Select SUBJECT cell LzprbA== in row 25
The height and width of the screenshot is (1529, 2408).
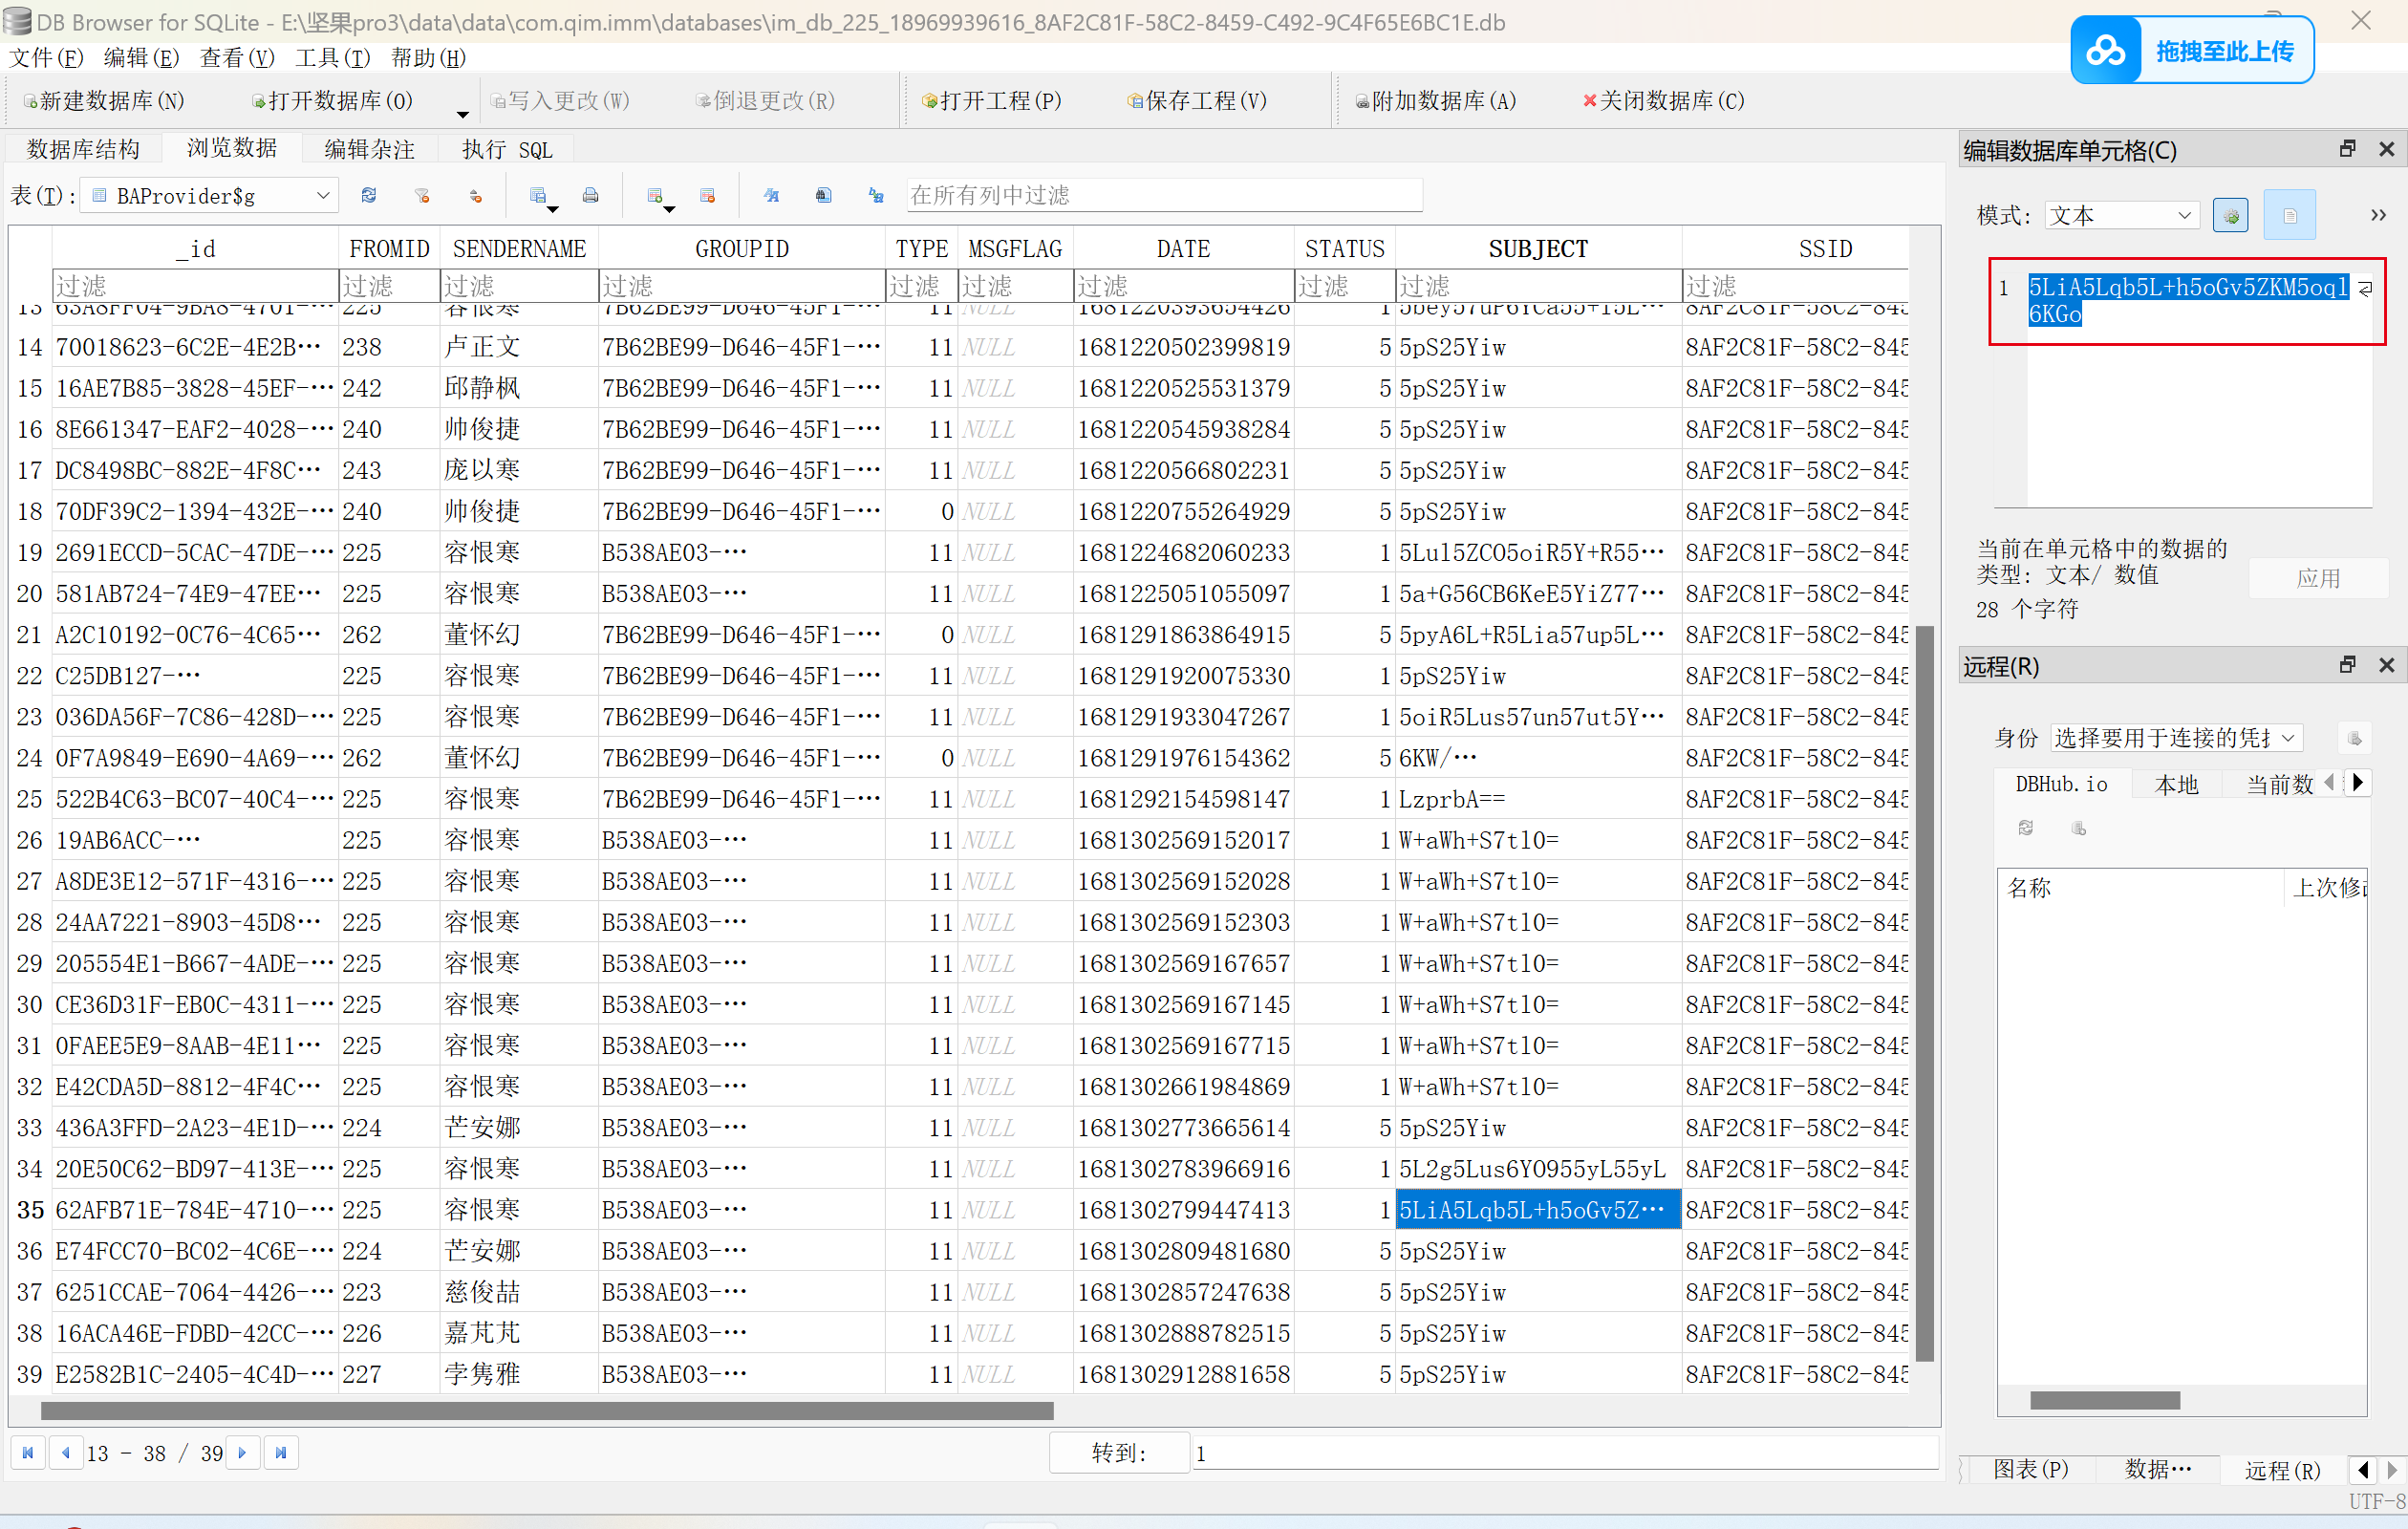click(x=1538, y=798)
